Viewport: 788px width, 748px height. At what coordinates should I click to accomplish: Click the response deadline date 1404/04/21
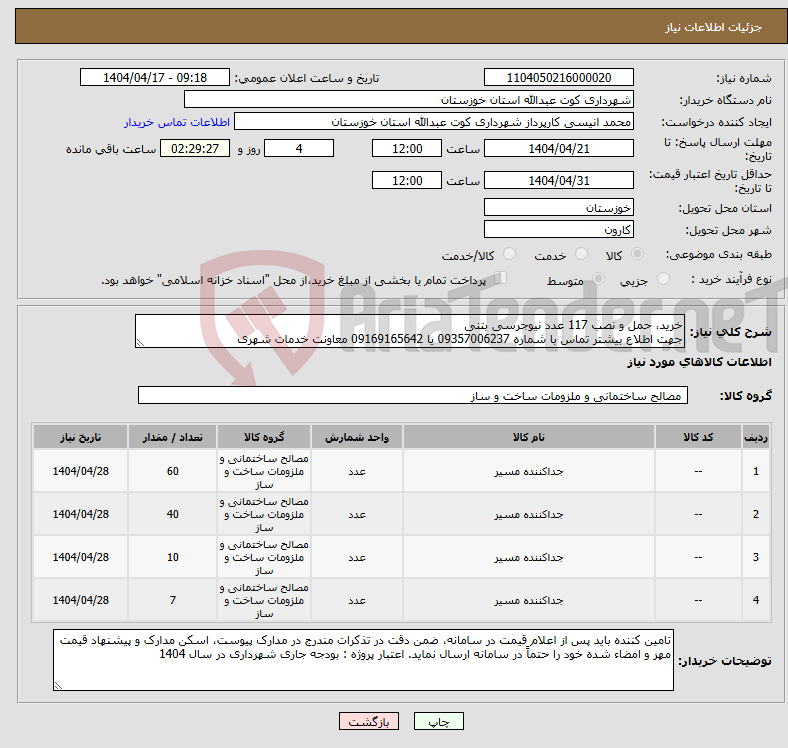point(558,148)
